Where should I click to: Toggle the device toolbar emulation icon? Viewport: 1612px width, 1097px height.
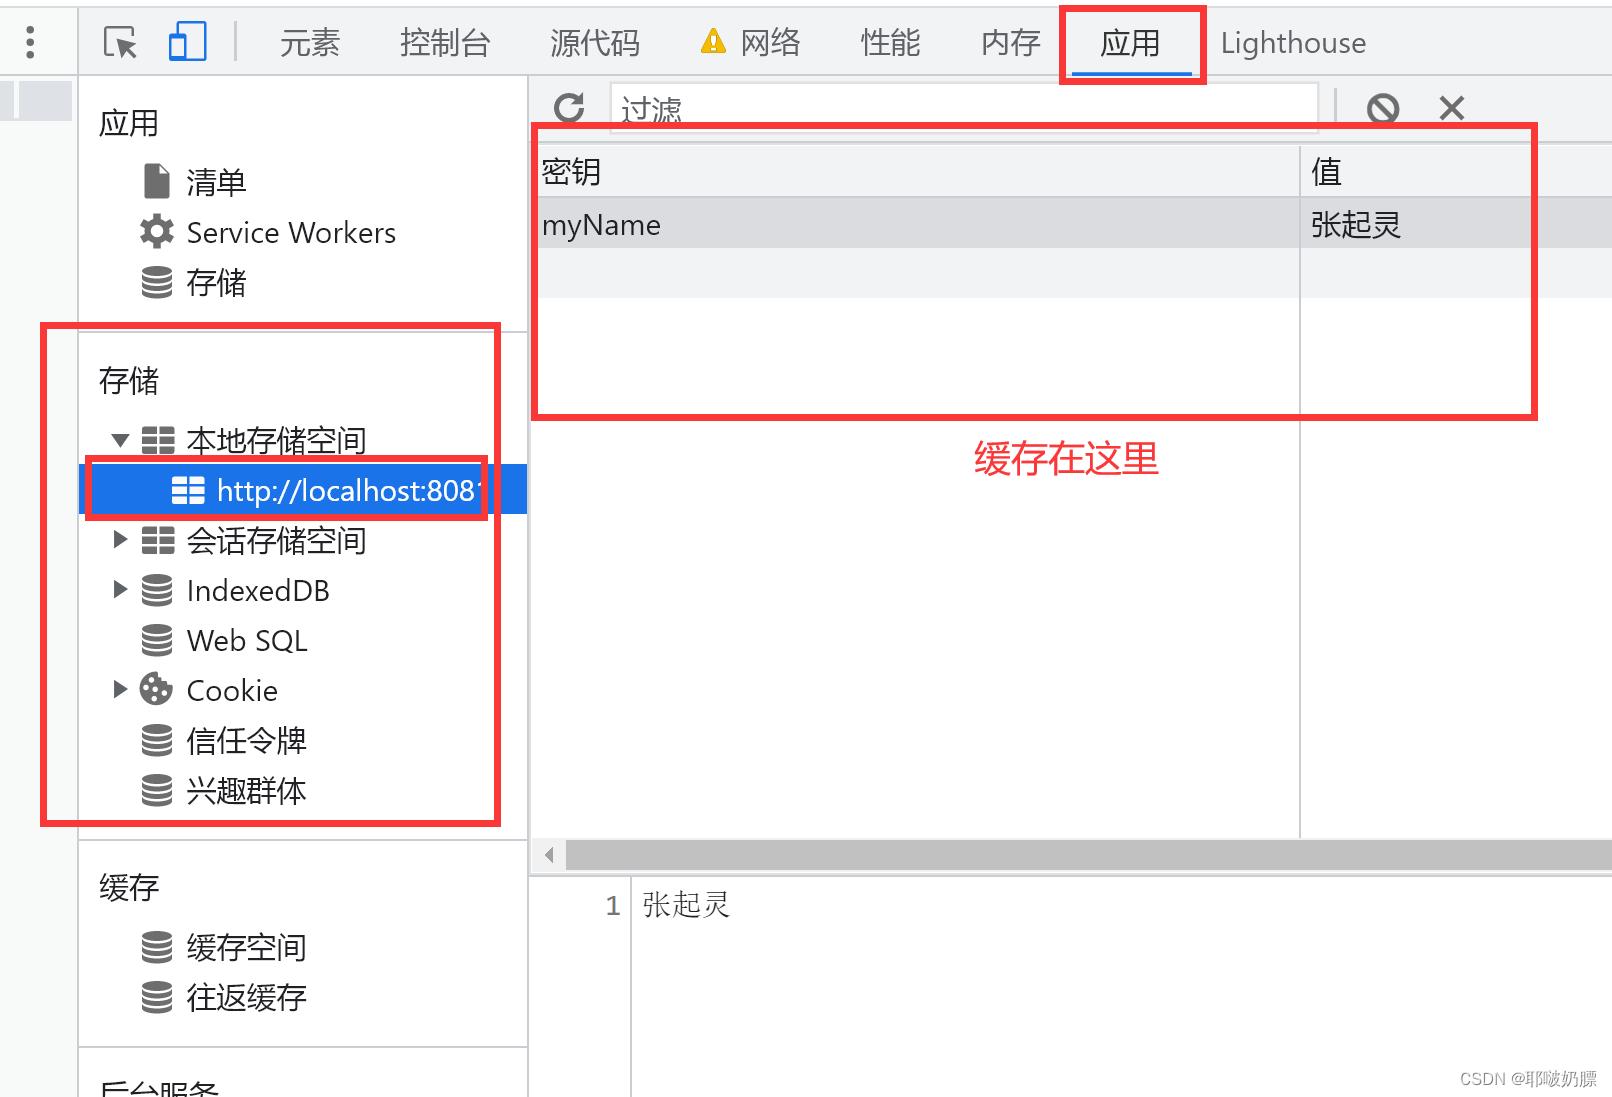click(187, 42)
